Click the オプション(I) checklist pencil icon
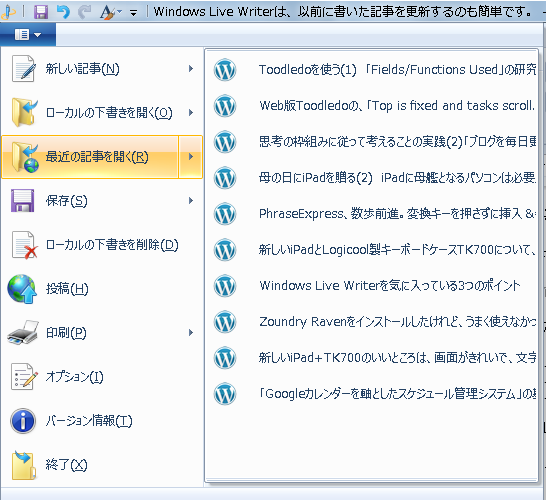Image resolution: width=546 pixels, height=500 pixels. (x=24, y=376)
